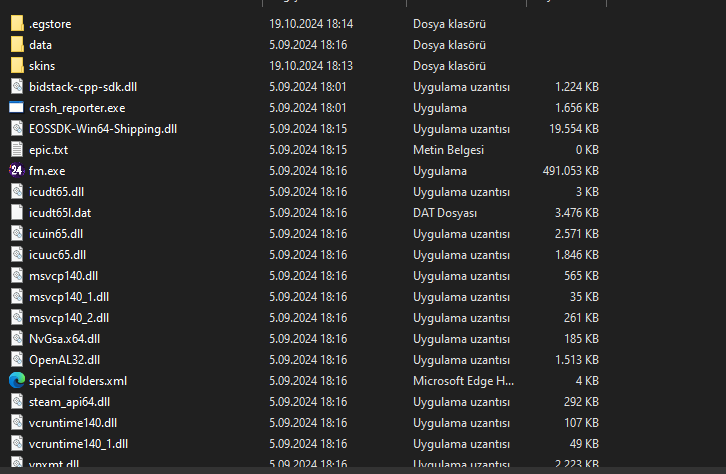726x474 pixels.
Task: Click the 19.554 KB size value
Action: [x=574, y=129]
